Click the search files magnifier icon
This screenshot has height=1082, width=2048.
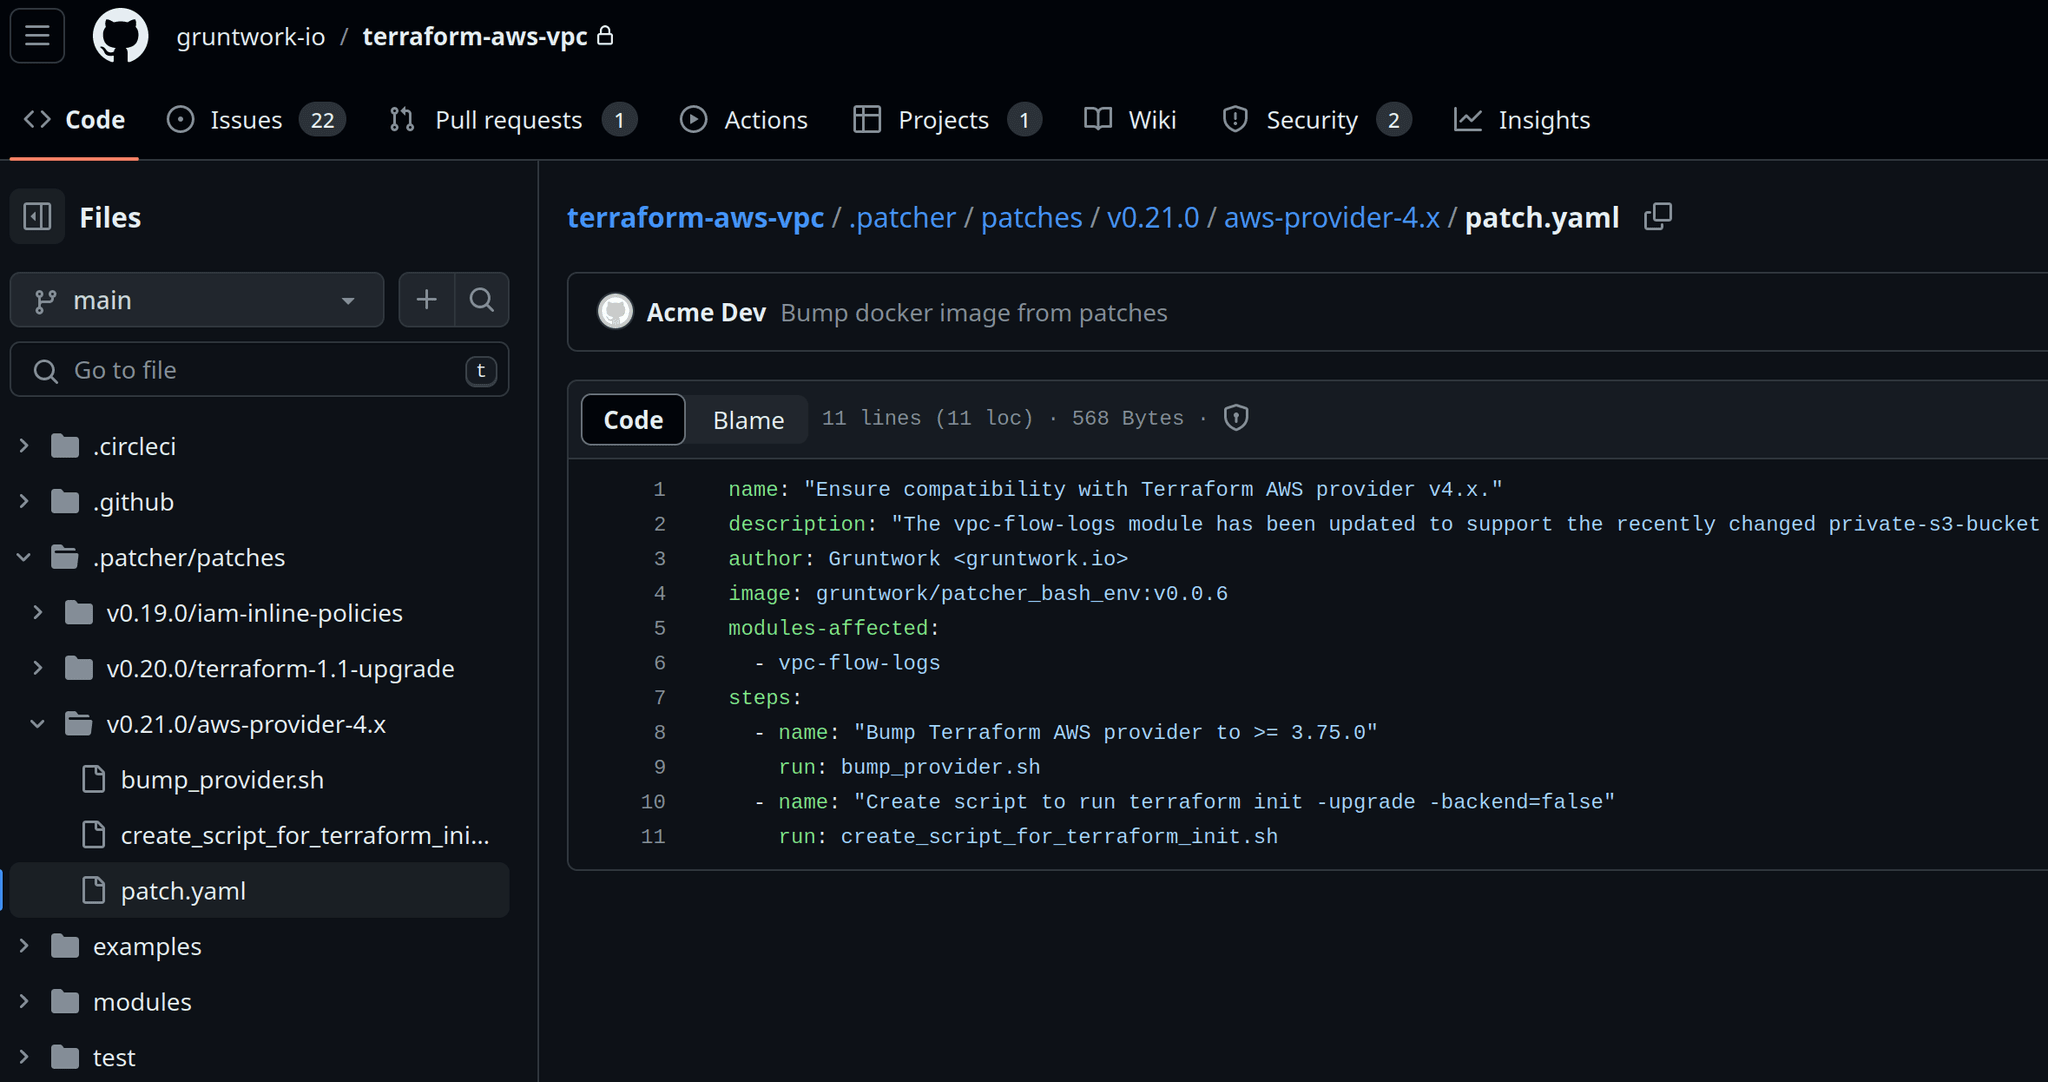(482, 300)
